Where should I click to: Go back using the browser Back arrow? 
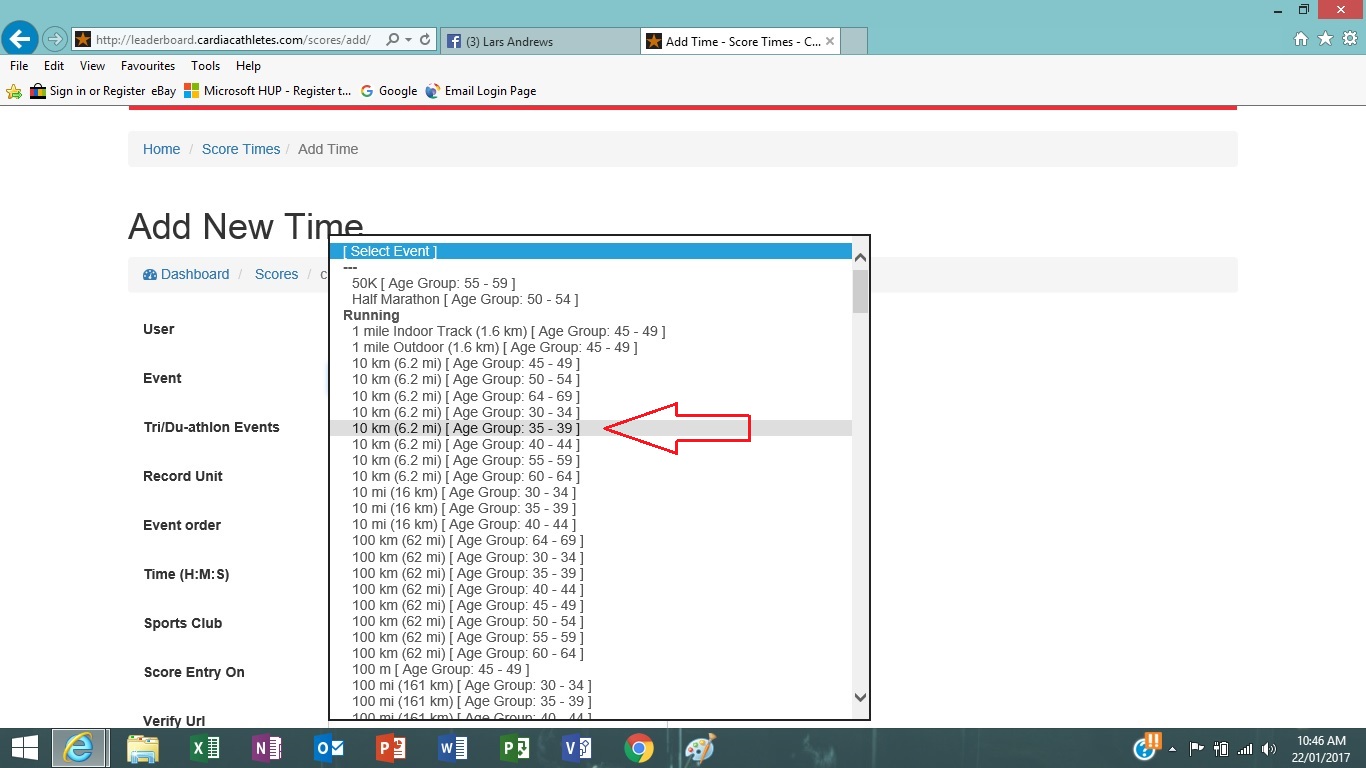pyautogui.click(x=20, y=40)
